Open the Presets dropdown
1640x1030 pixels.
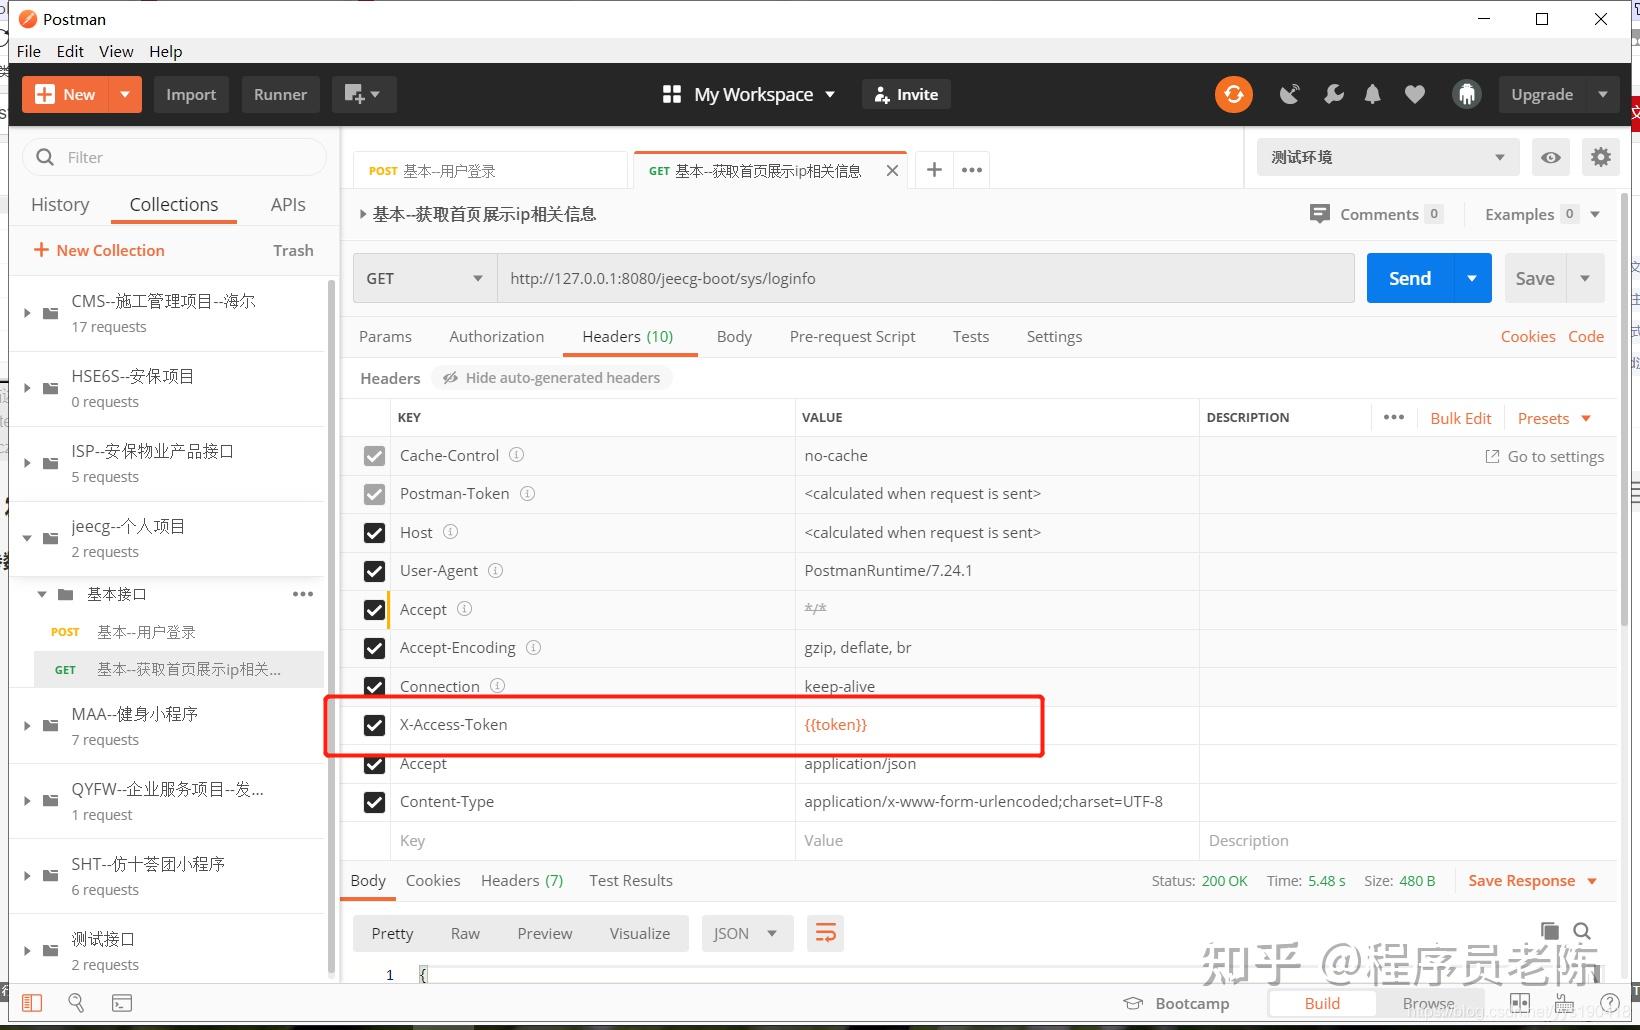pos(1554,418)
